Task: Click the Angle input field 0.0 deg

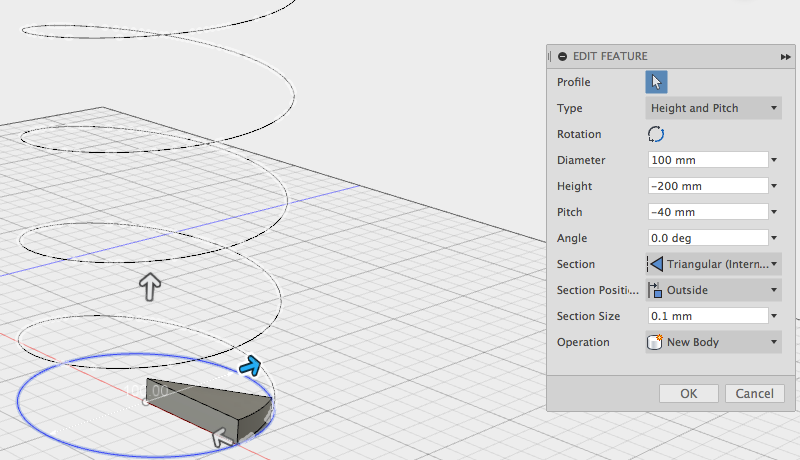Action: tap(708, 238)
